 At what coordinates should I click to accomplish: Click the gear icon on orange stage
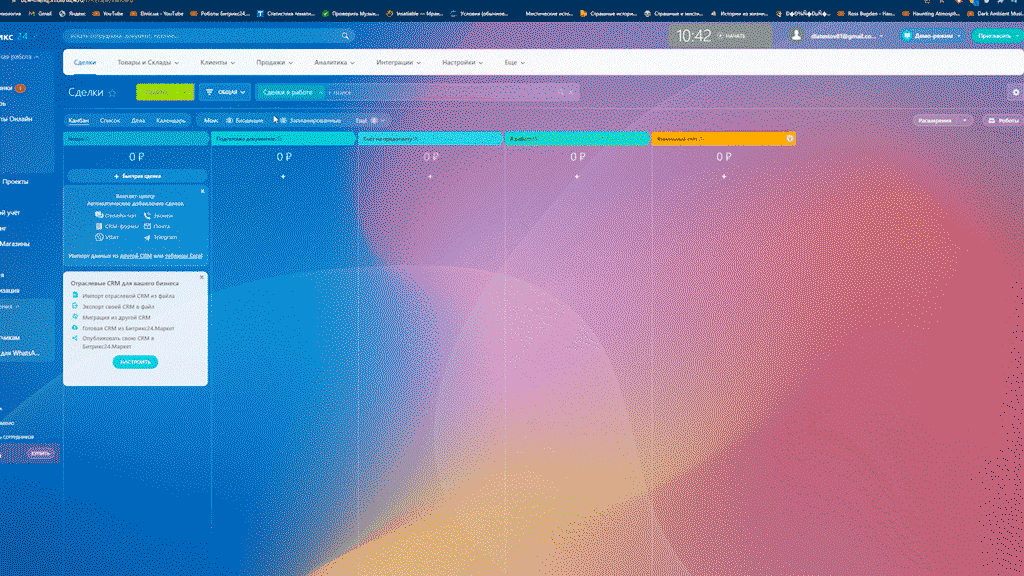coord(790,138)
